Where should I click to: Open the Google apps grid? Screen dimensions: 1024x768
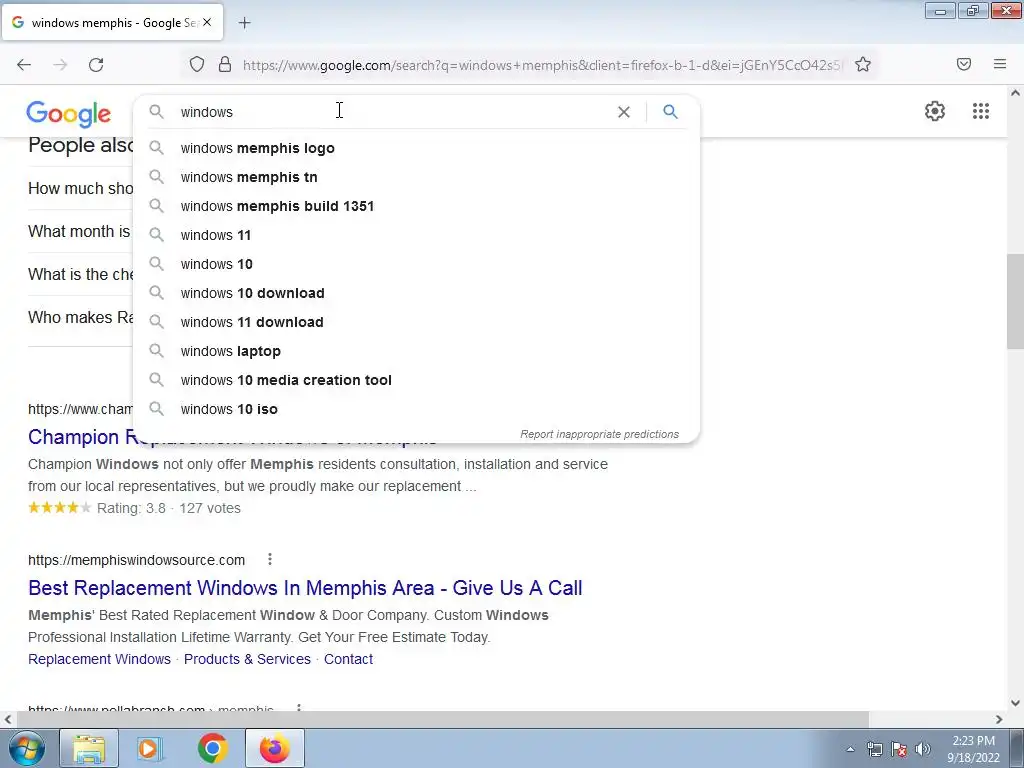coord(981,111)
